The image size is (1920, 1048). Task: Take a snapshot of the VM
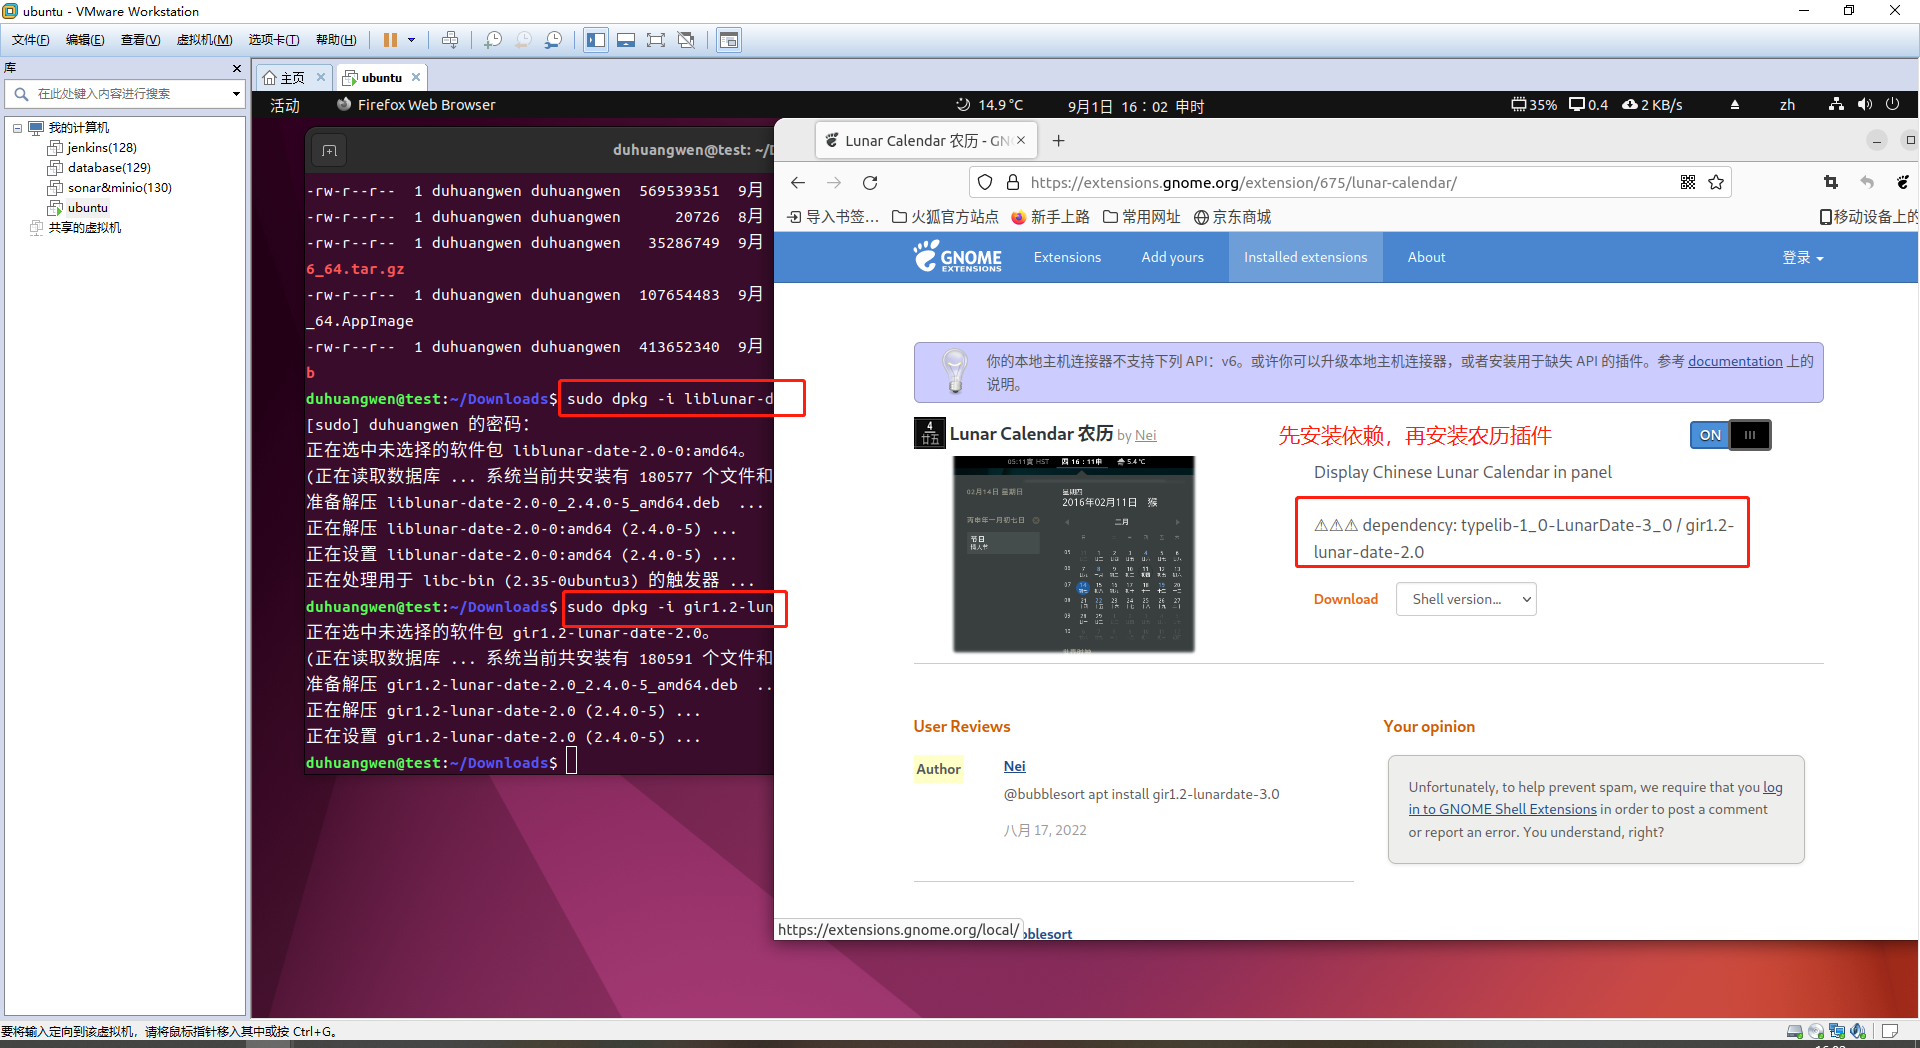493,40
